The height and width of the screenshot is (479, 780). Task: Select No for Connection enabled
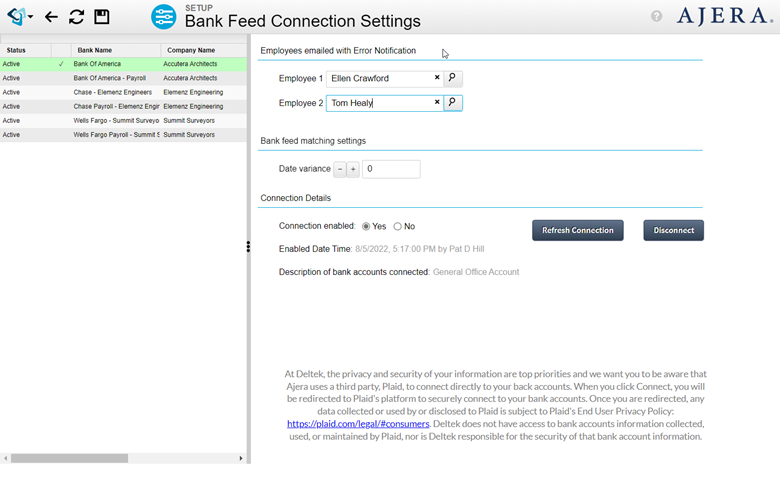398,227
